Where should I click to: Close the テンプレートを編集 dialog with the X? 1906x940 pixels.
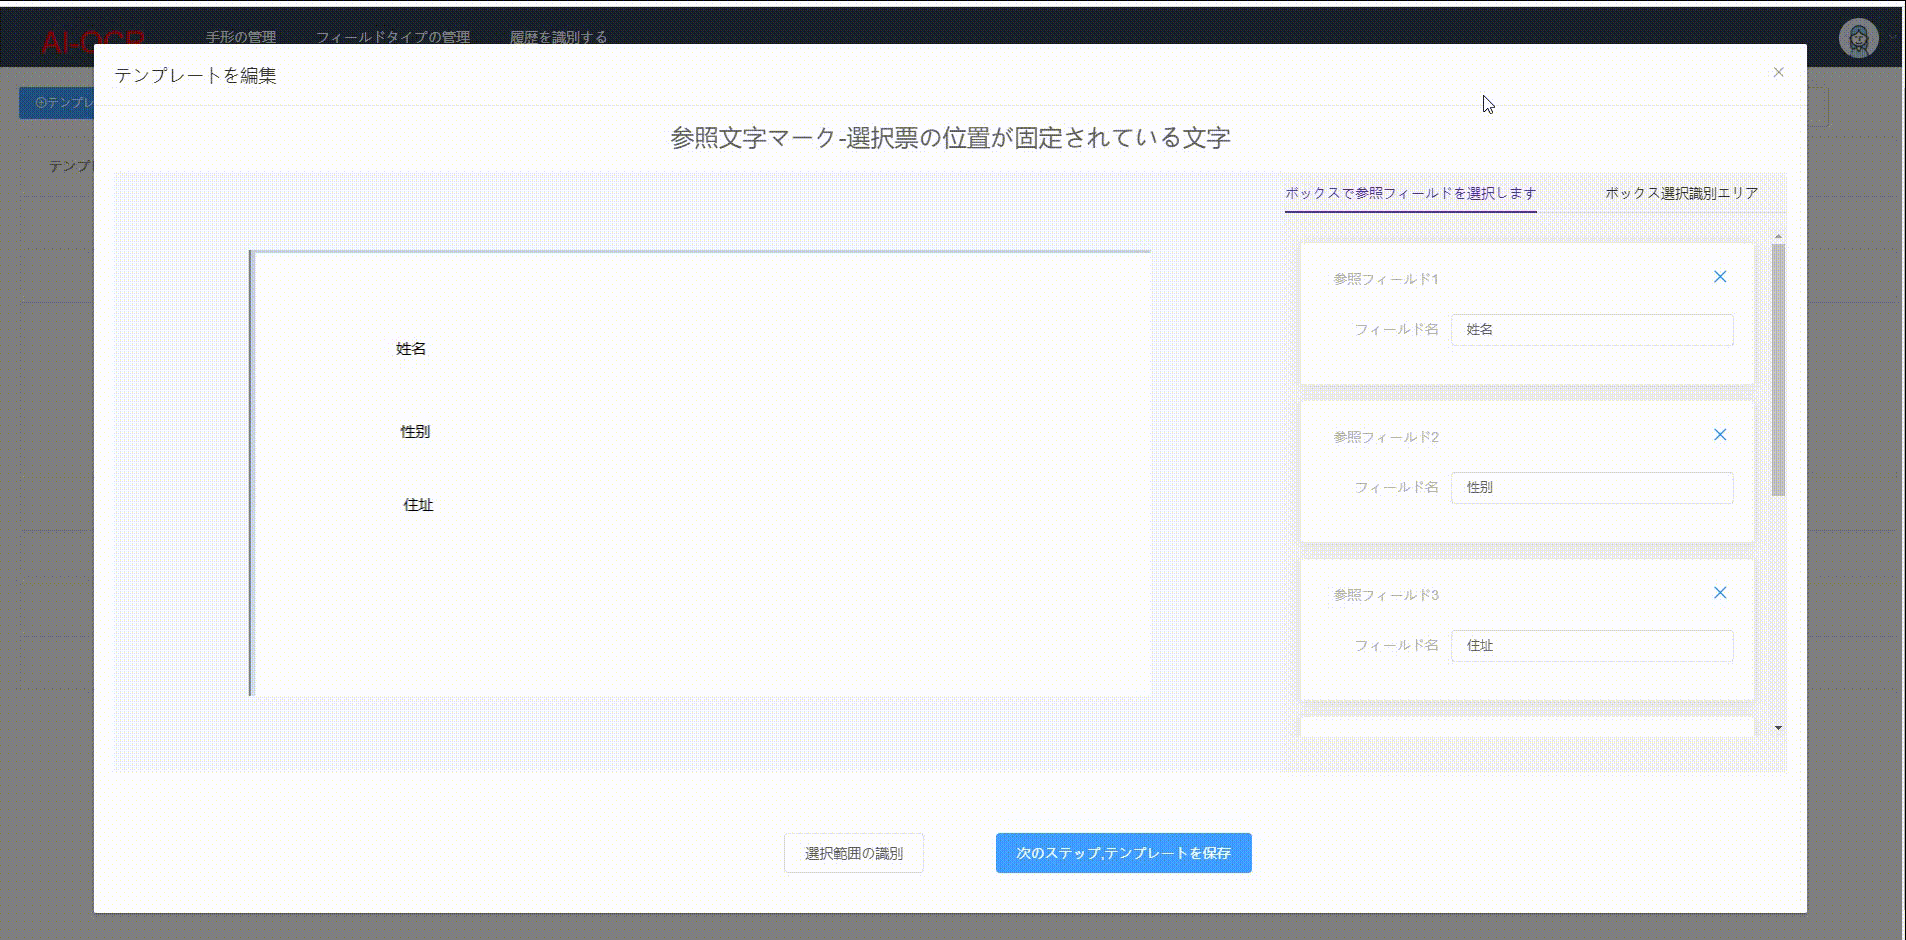1778,71
